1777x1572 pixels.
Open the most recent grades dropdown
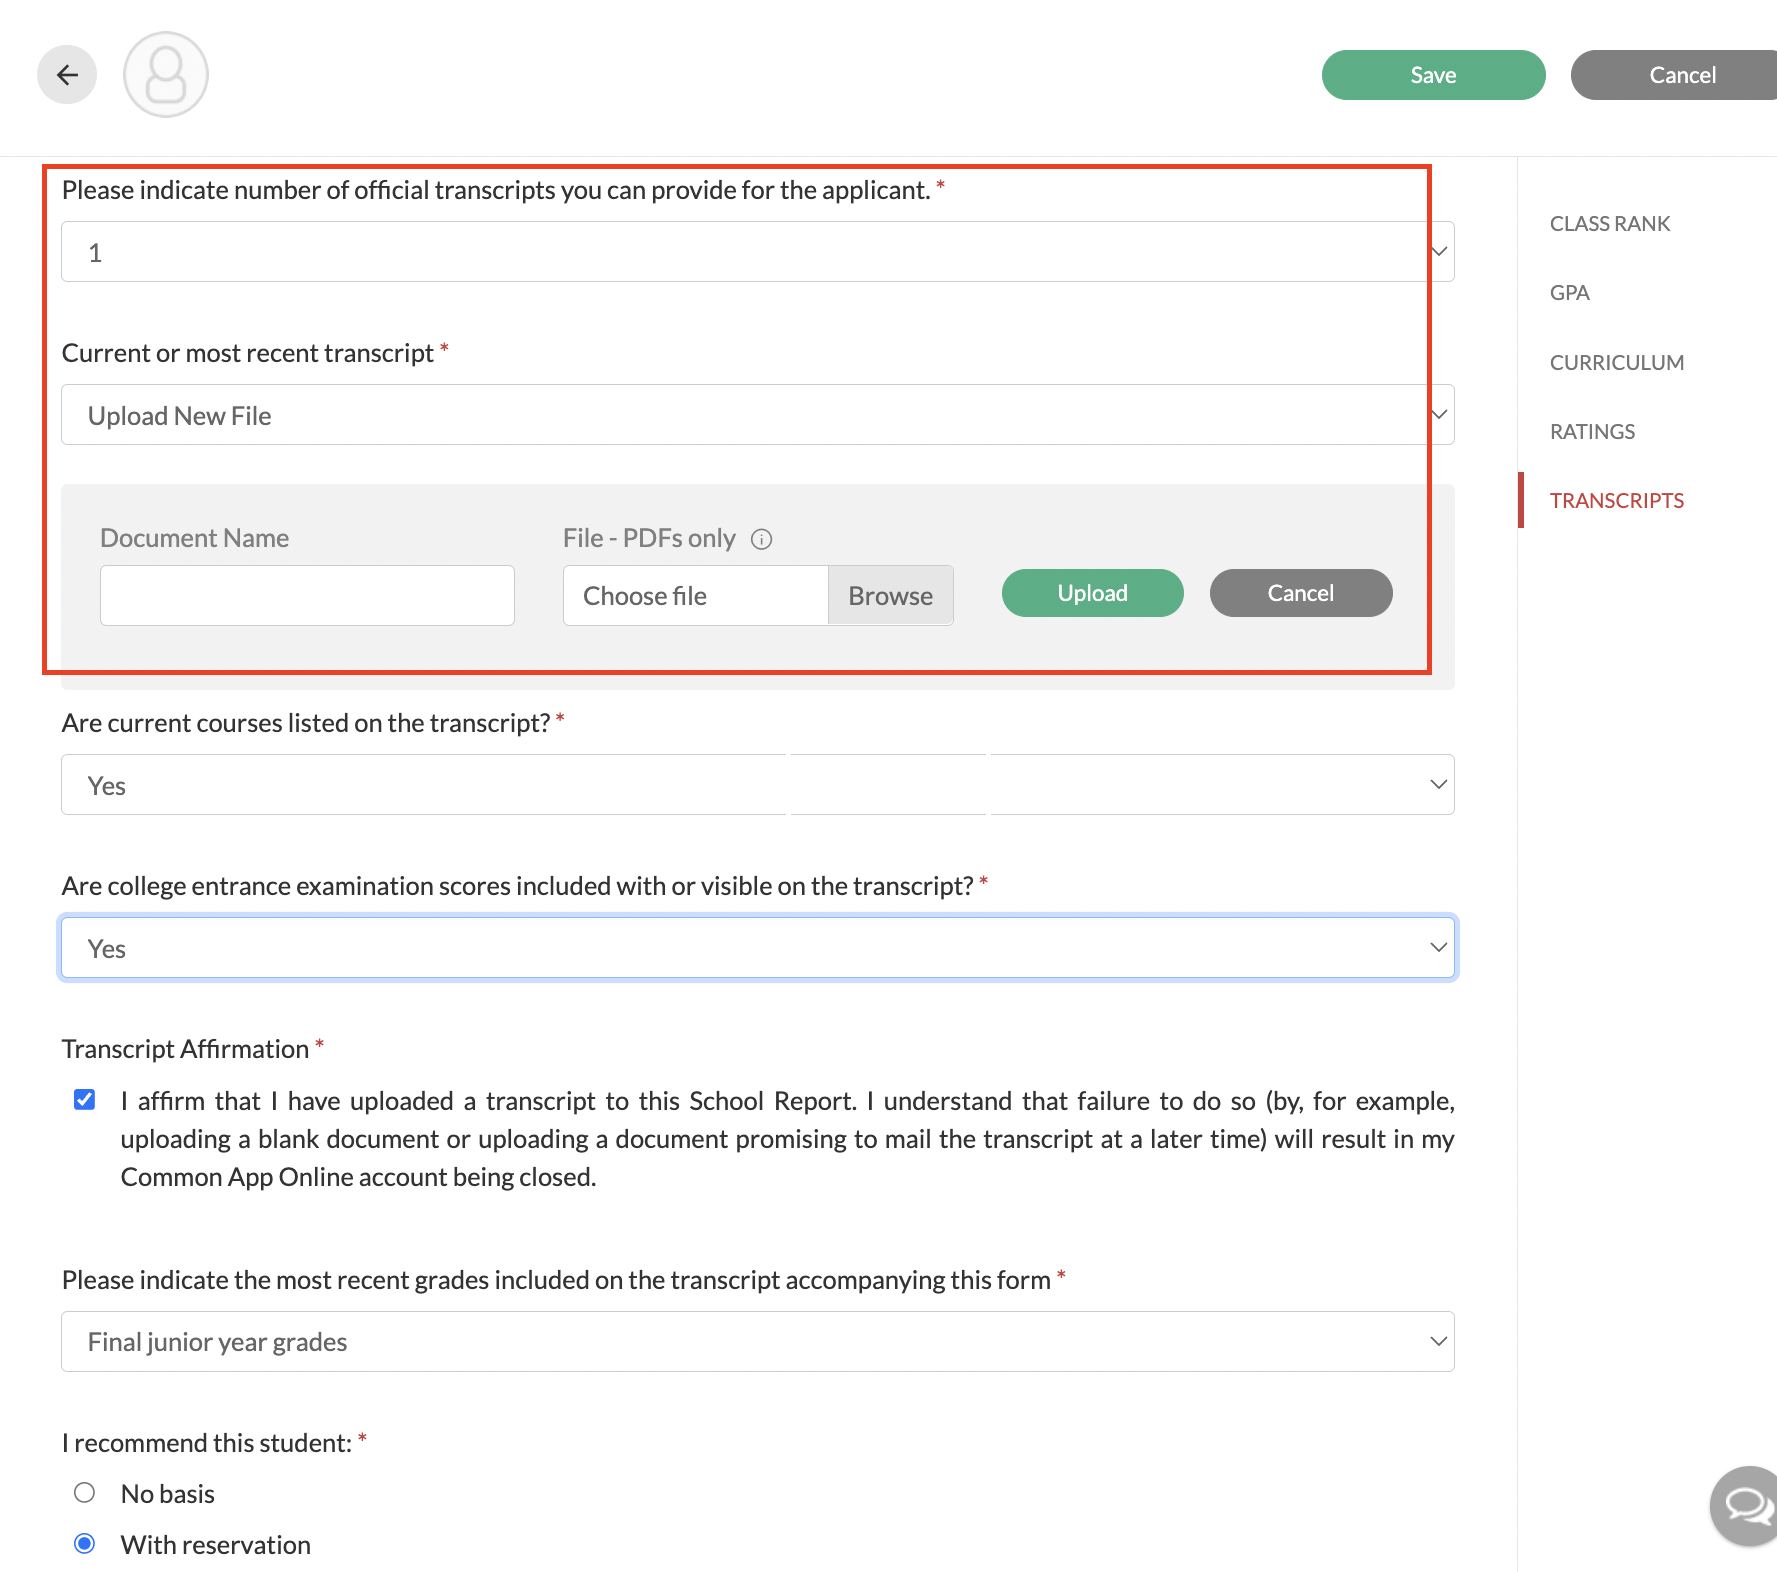[x=758, y=1342]
